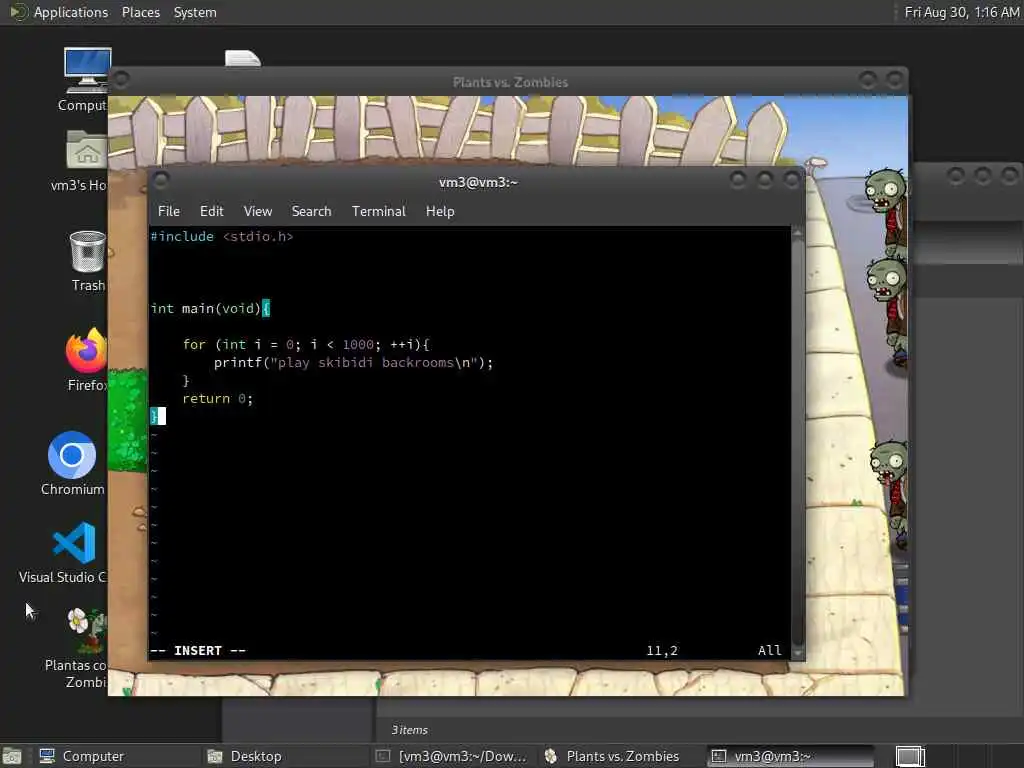Click the '-- INSERT --' mode indicator
1024x768 pixels.
198,650
